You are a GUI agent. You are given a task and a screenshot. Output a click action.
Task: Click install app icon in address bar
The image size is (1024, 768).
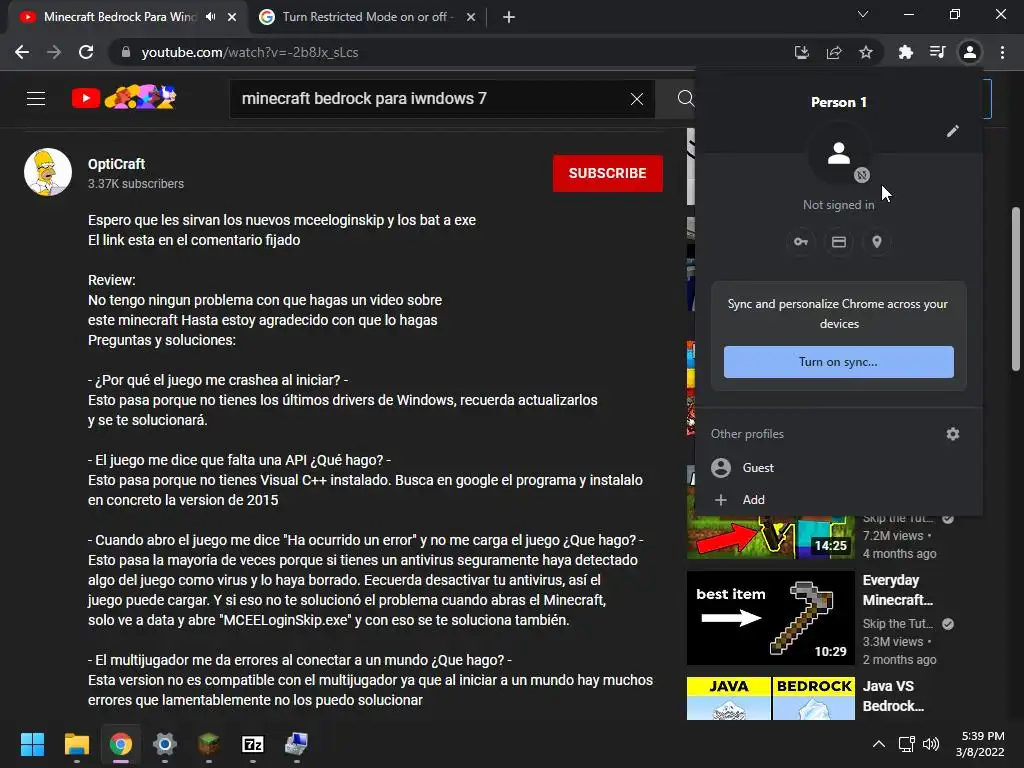pos(801,52)
